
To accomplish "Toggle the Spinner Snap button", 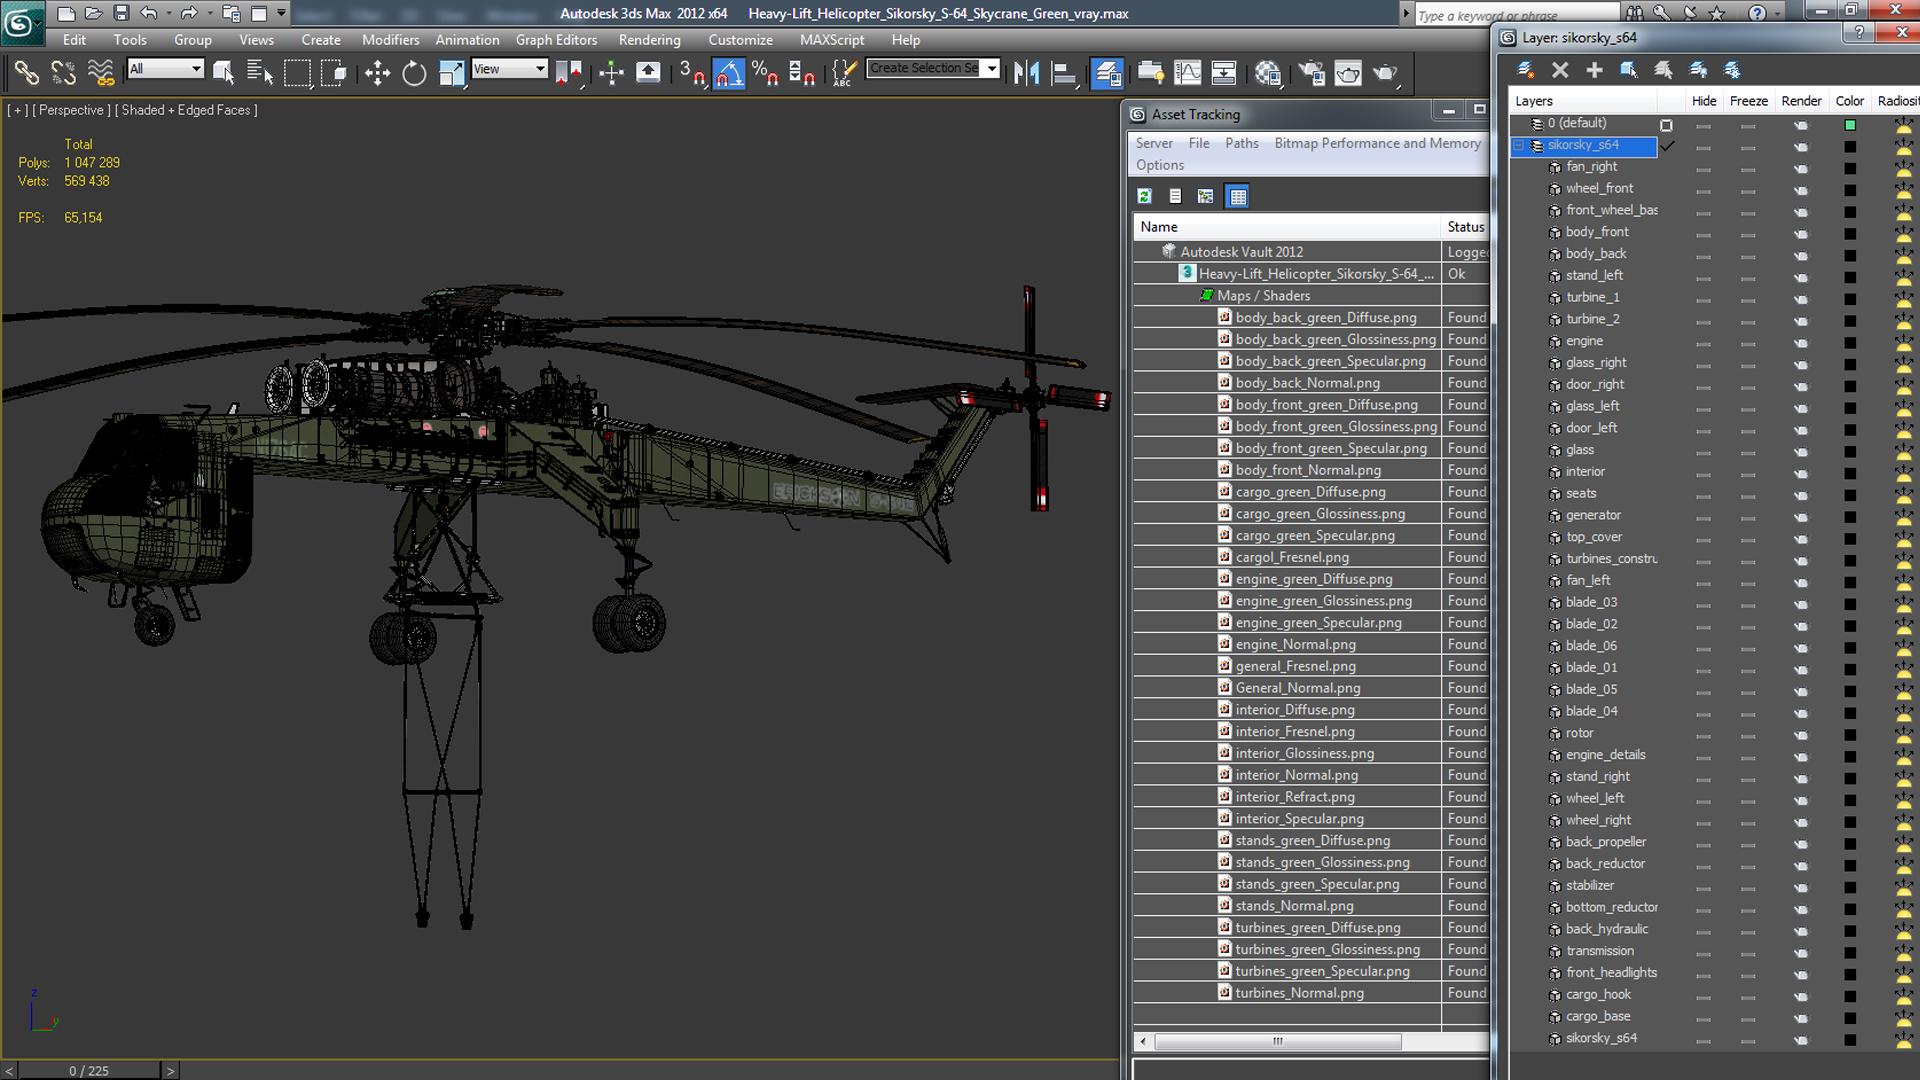I will click(803, 72).
